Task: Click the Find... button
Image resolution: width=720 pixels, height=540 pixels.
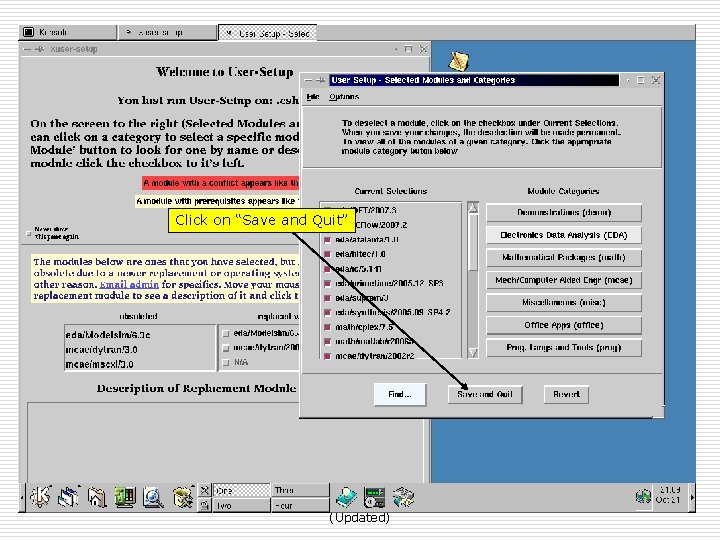Action: (400, 394)
